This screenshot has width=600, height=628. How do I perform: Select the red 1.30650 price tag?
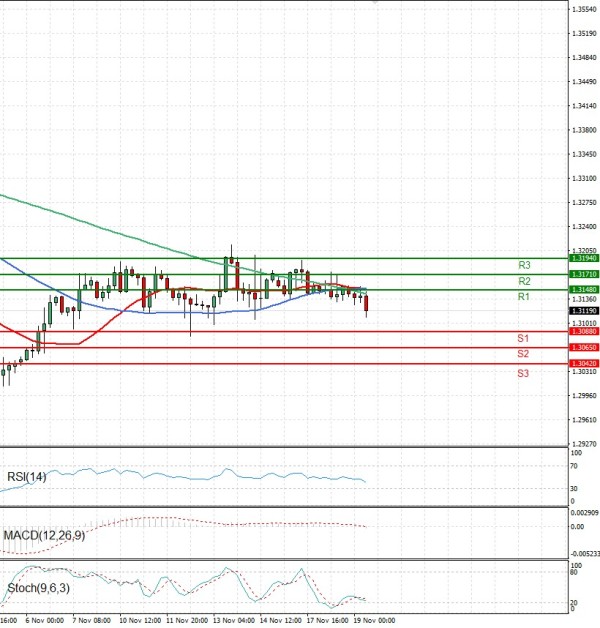[x=584, y=347]
